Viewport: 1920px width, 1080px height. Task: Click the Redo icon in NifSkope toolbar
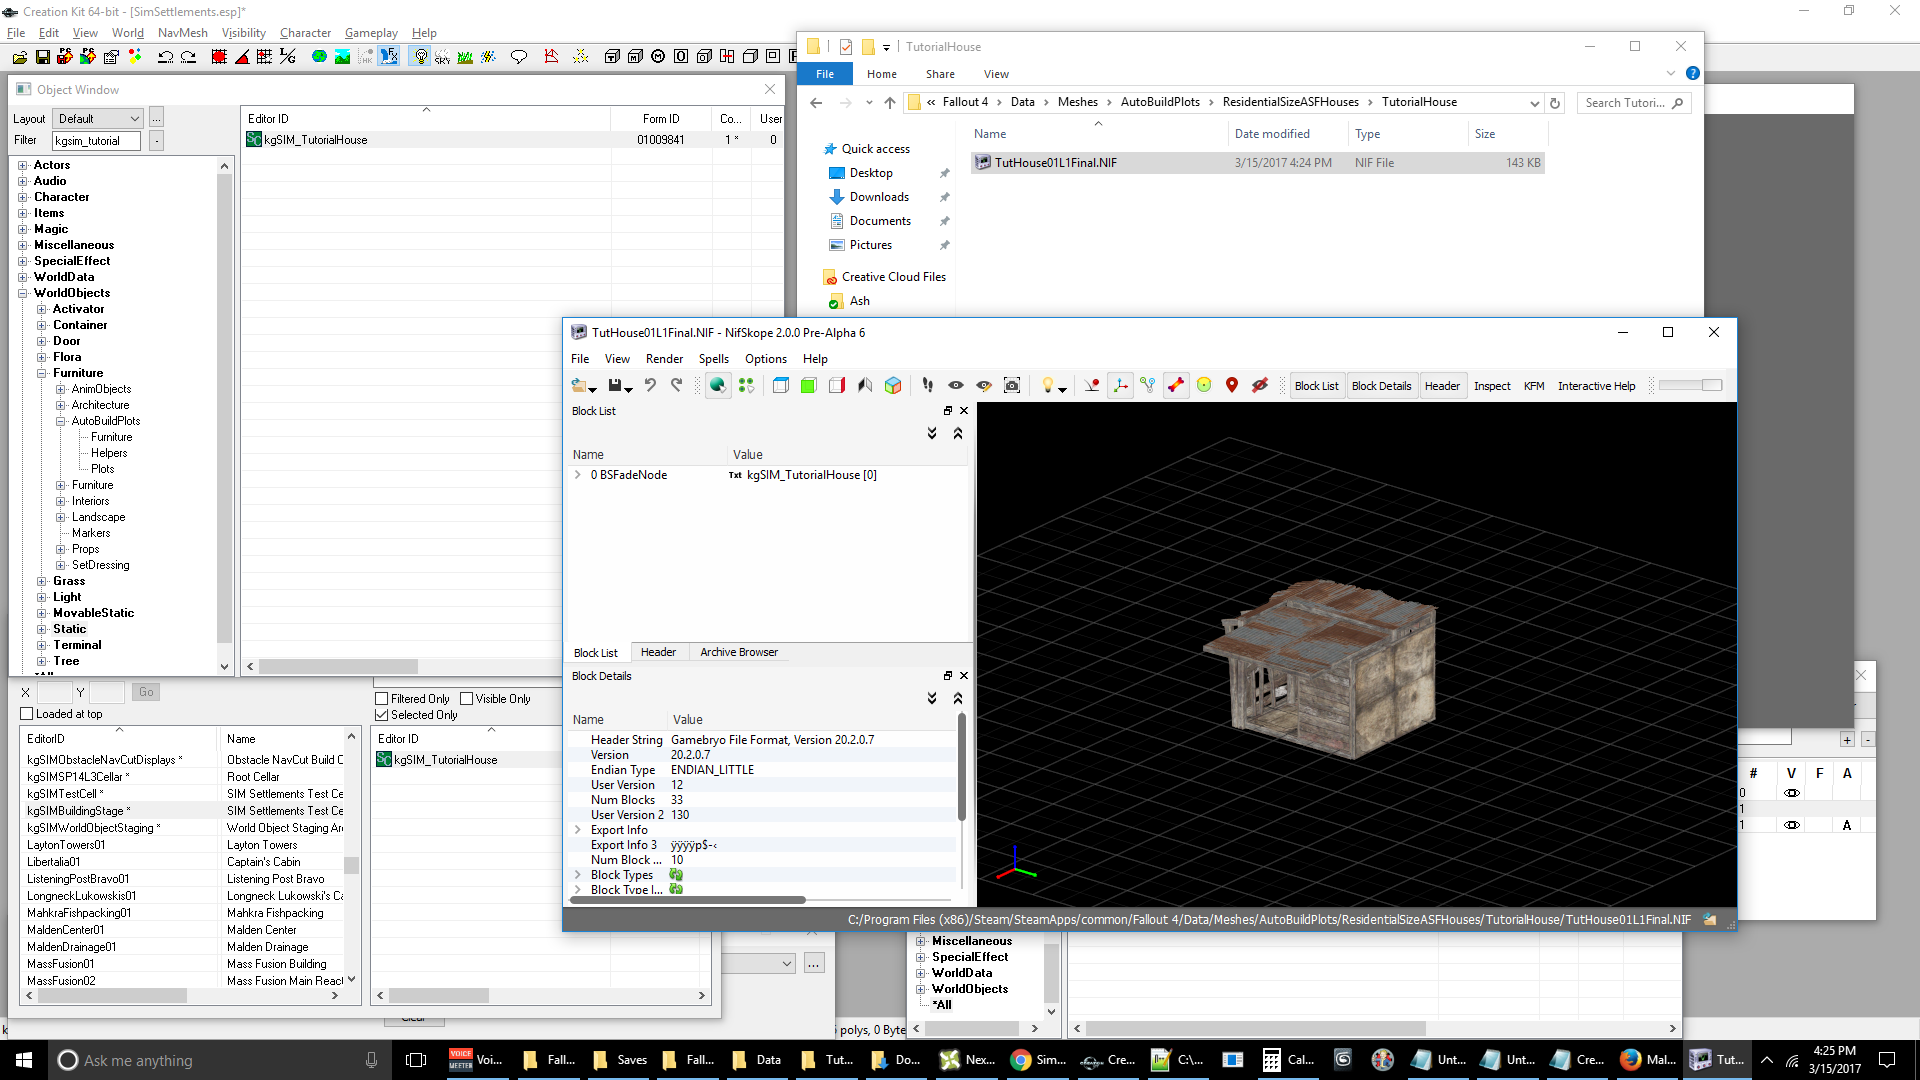677,386
